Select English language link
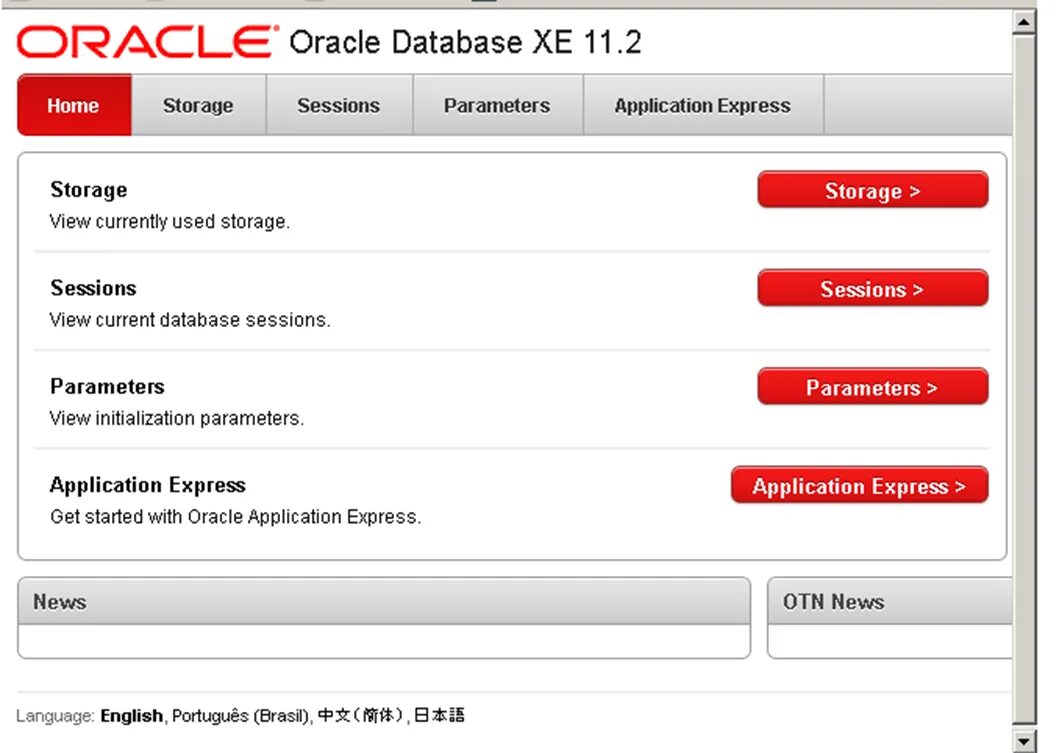Image resolution: width=1059 pixels, height=753 pixels. pyautogui.click(x=131, y=716)
